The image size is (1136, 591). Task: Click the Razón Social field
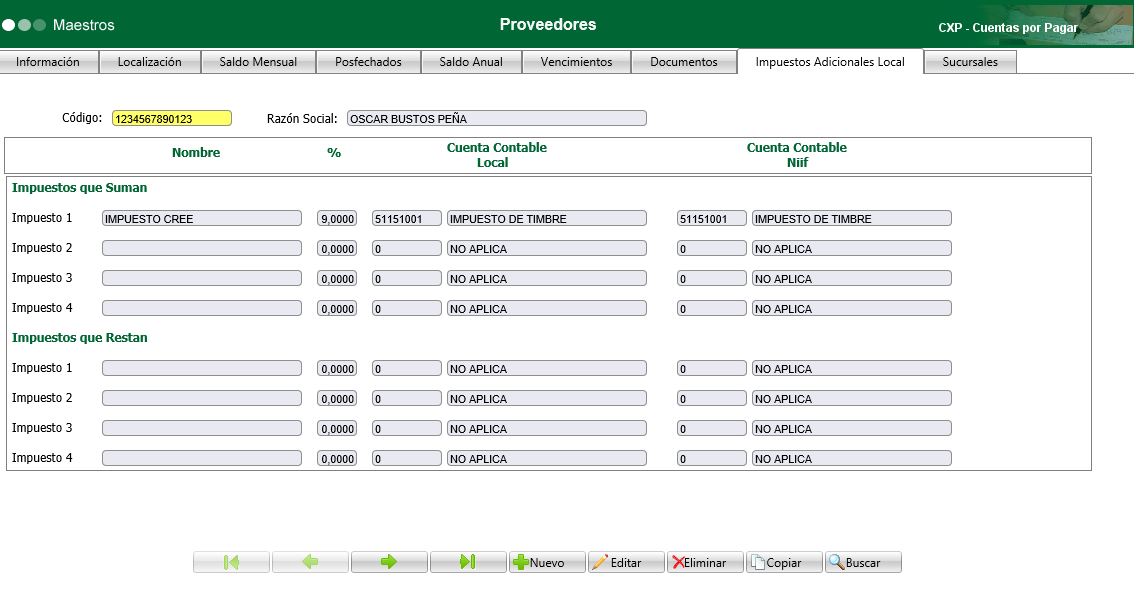coord(497,118)
